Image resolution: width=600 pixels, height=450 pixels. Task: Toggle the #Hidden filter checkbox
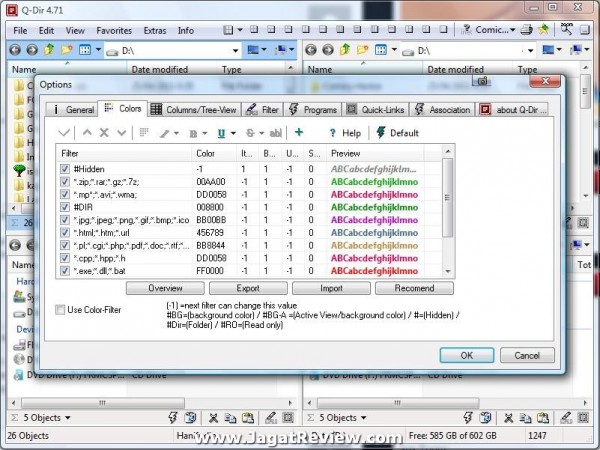(x=65, y=169)
